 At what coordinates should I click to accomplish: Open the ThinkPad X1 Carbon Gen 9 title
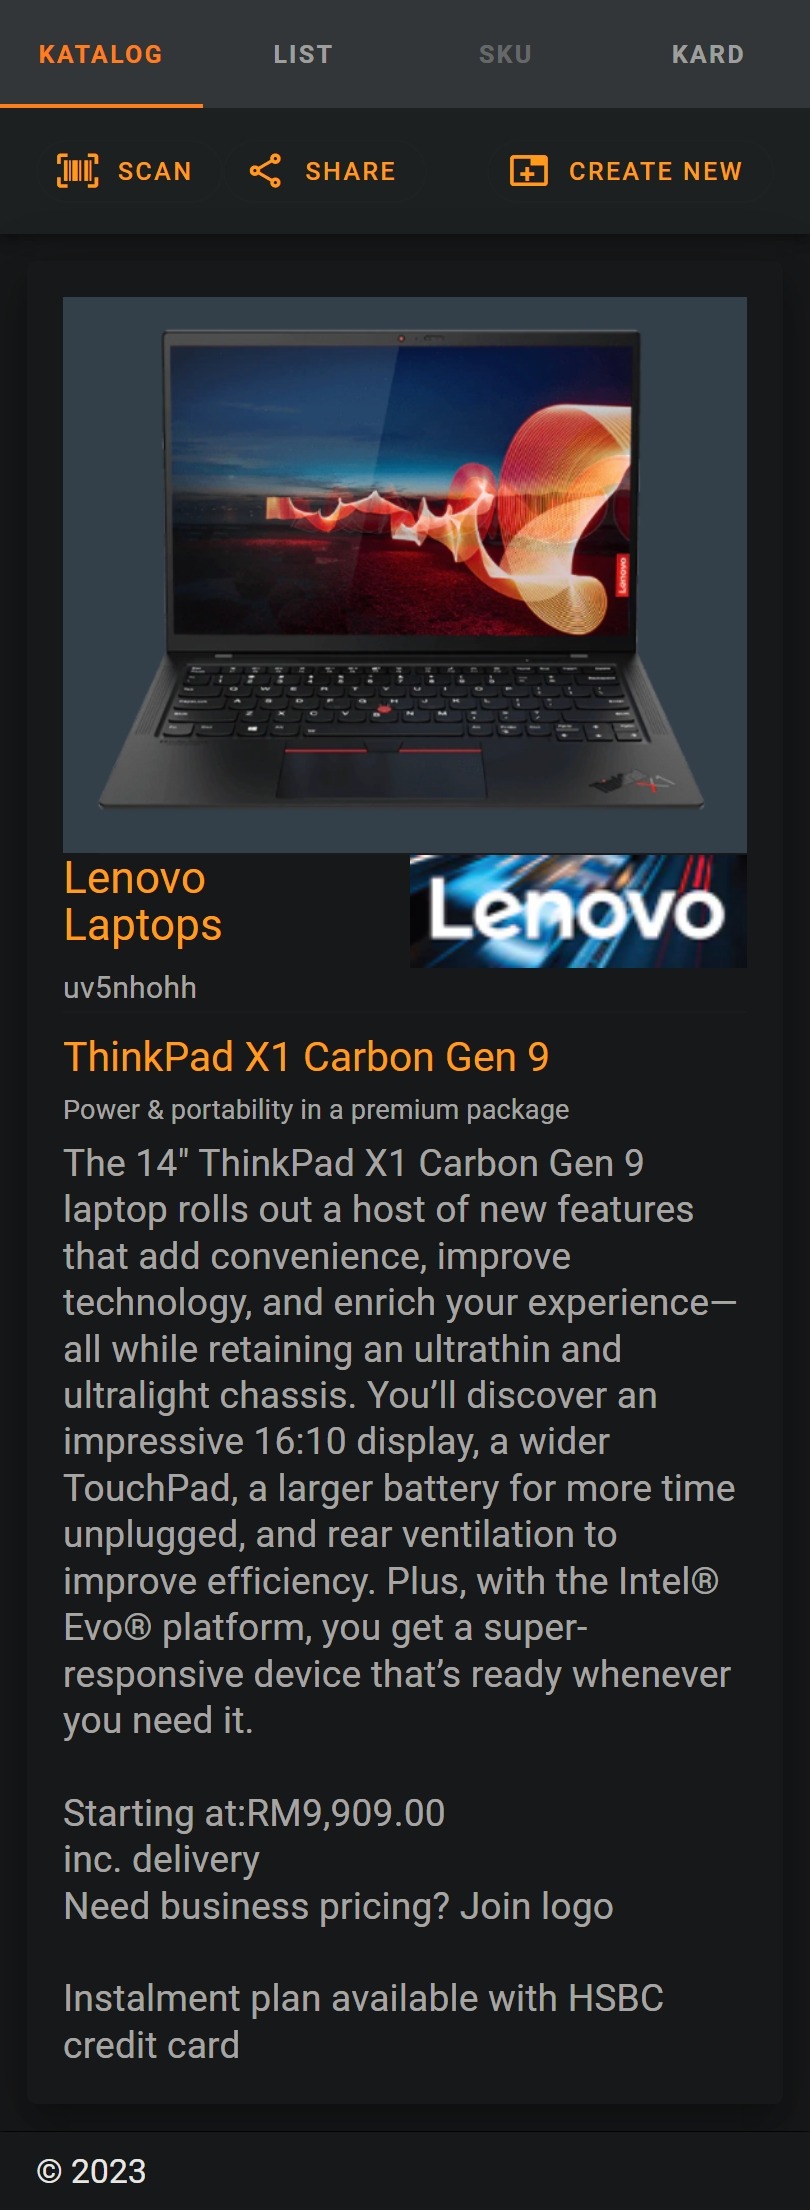pyautogui.click(x=306, y=1057)
